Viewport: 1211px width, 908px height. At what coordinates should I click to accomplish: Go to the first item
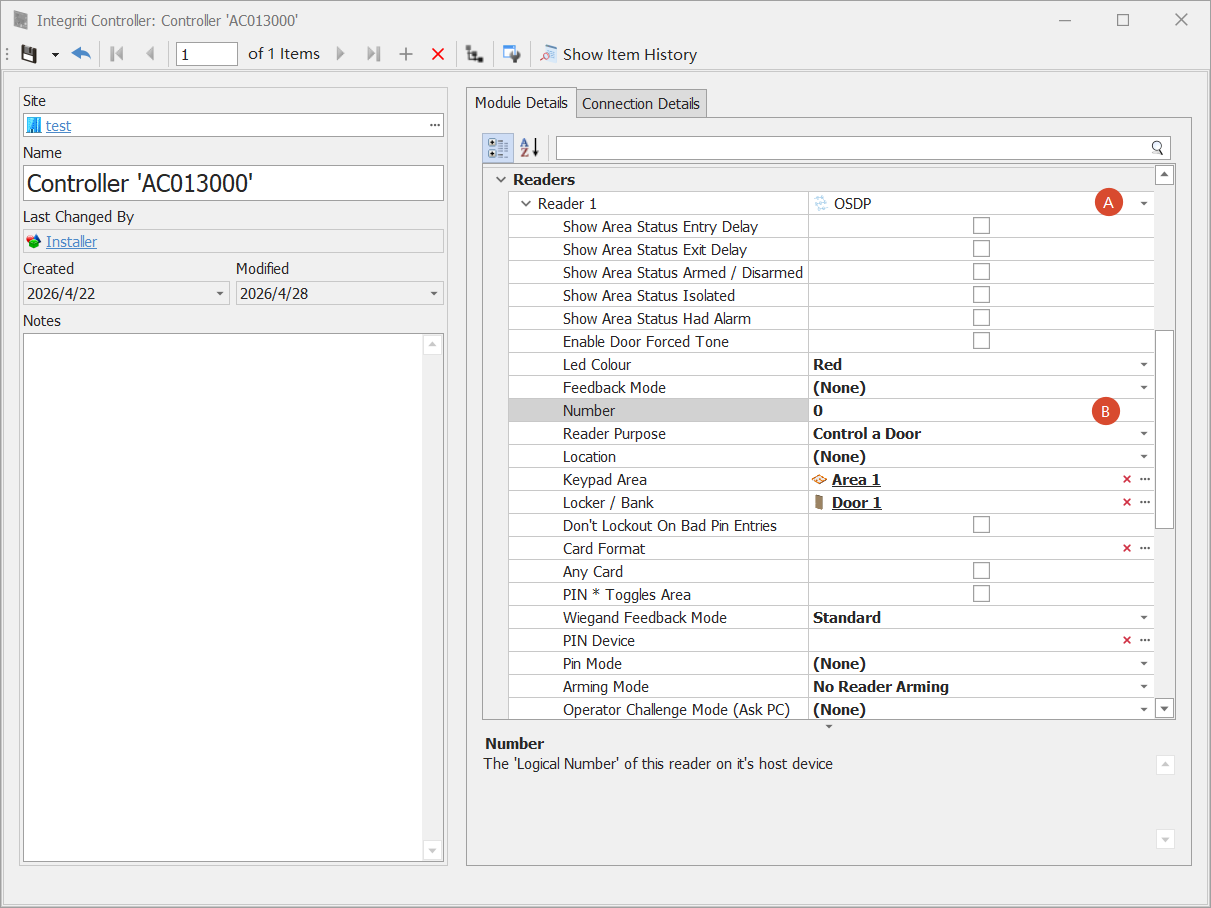(117, 54)
